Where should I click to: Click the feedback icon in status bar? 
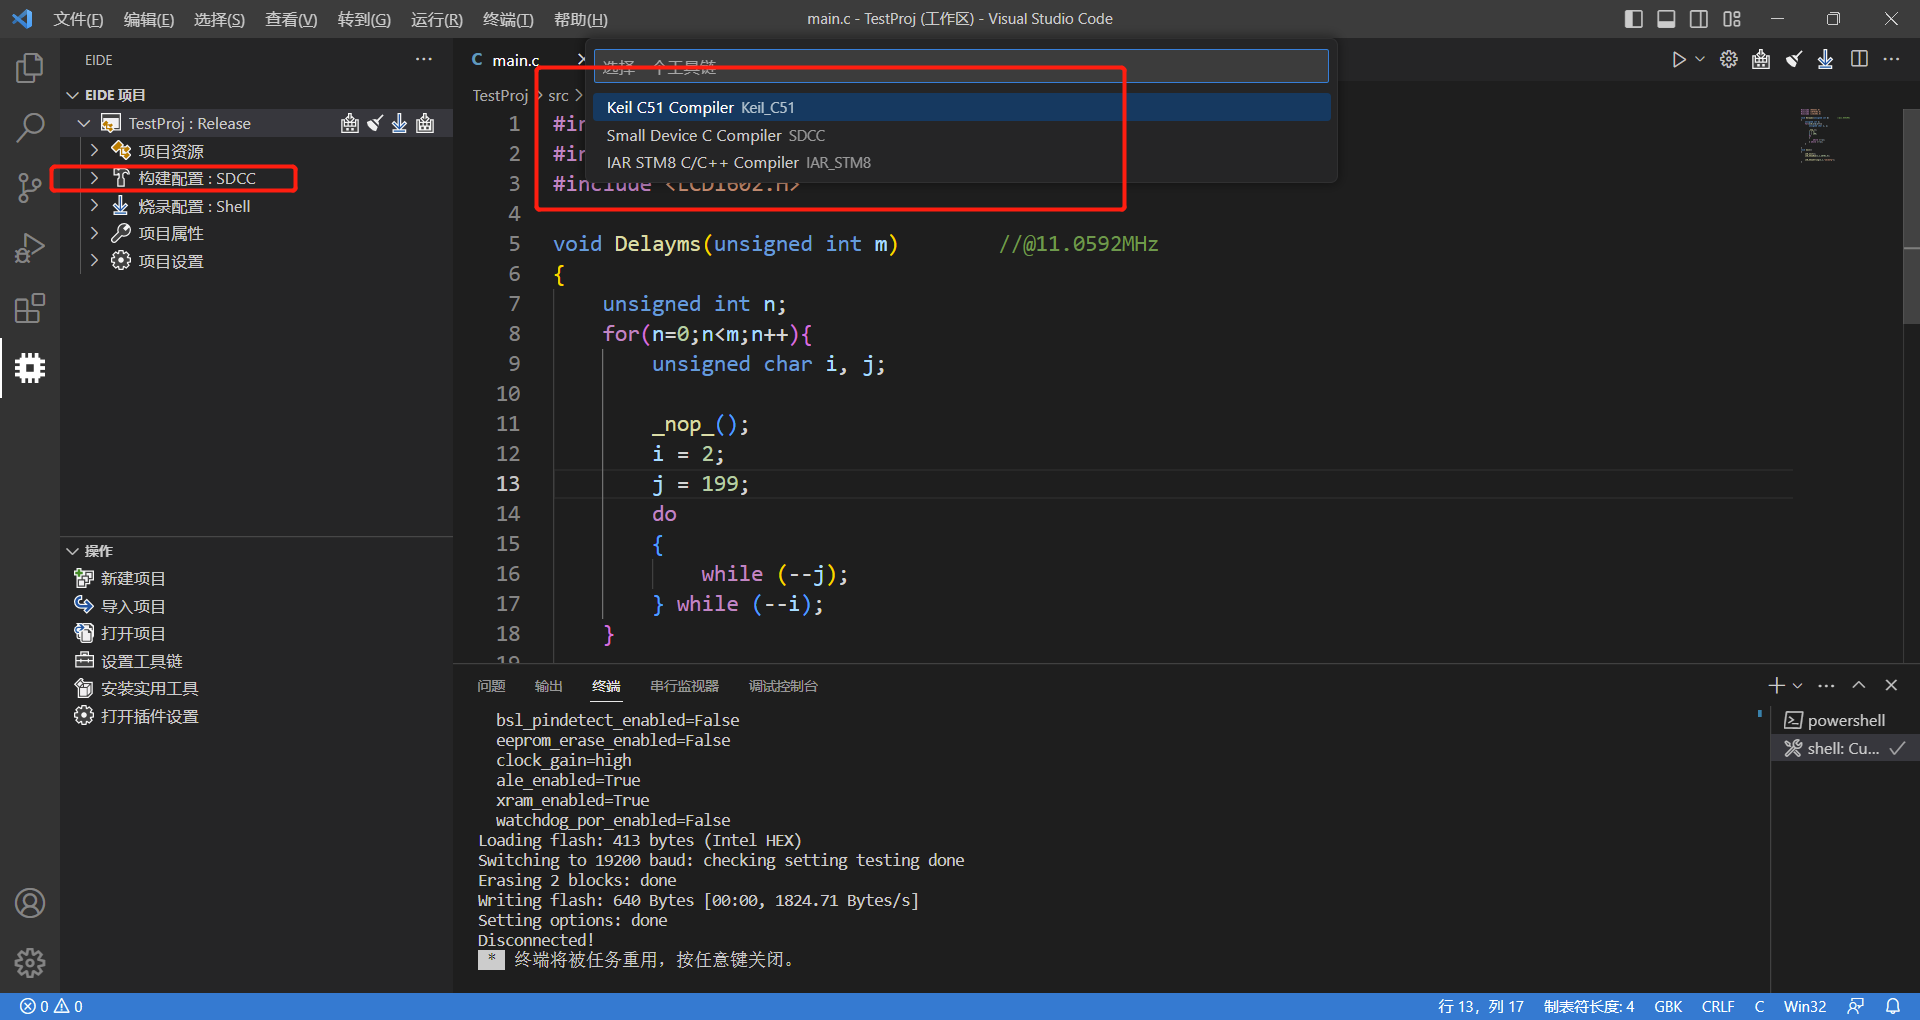[1856, 1007]
